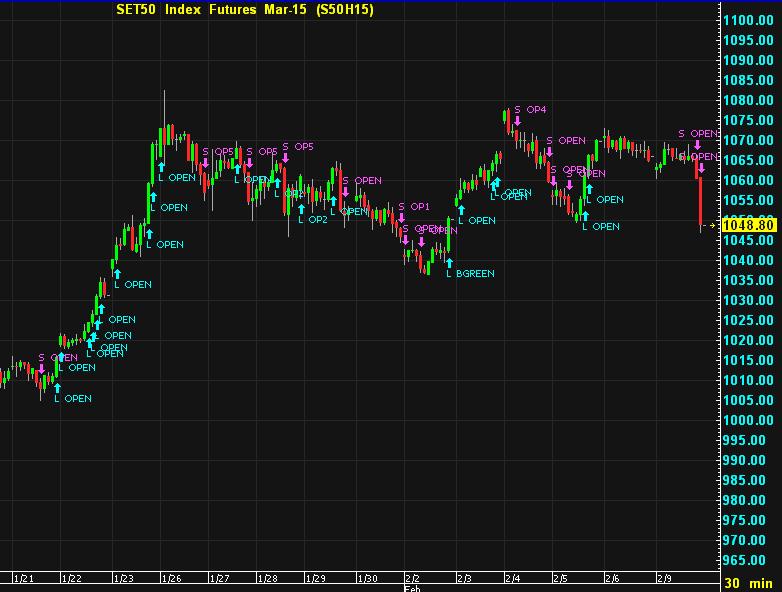Click the 2/4 date marker on axis

pos(512,578)
